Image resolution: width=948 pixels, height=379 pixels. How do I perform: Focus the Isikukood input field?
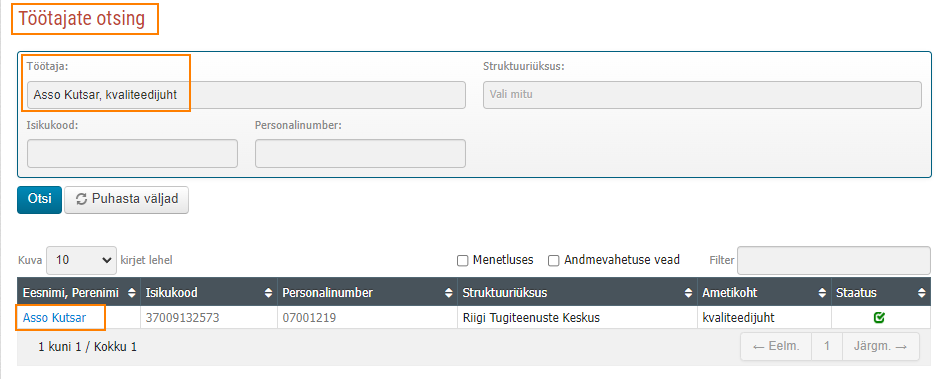pyautogui.click(x=132, y=154)
